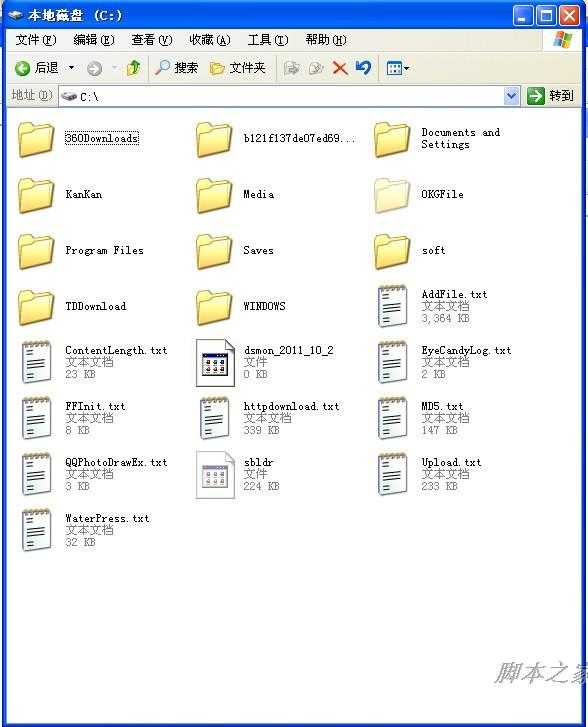The width and height of the screenshot is (588, 727).
Task: Select the WINDOWS folder
Action: pyautogui.click(x=241, y=306)
